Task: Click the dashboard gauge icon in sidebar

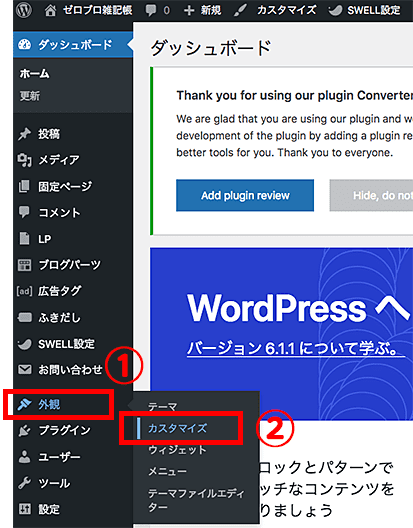Action: tap(24, 44)
